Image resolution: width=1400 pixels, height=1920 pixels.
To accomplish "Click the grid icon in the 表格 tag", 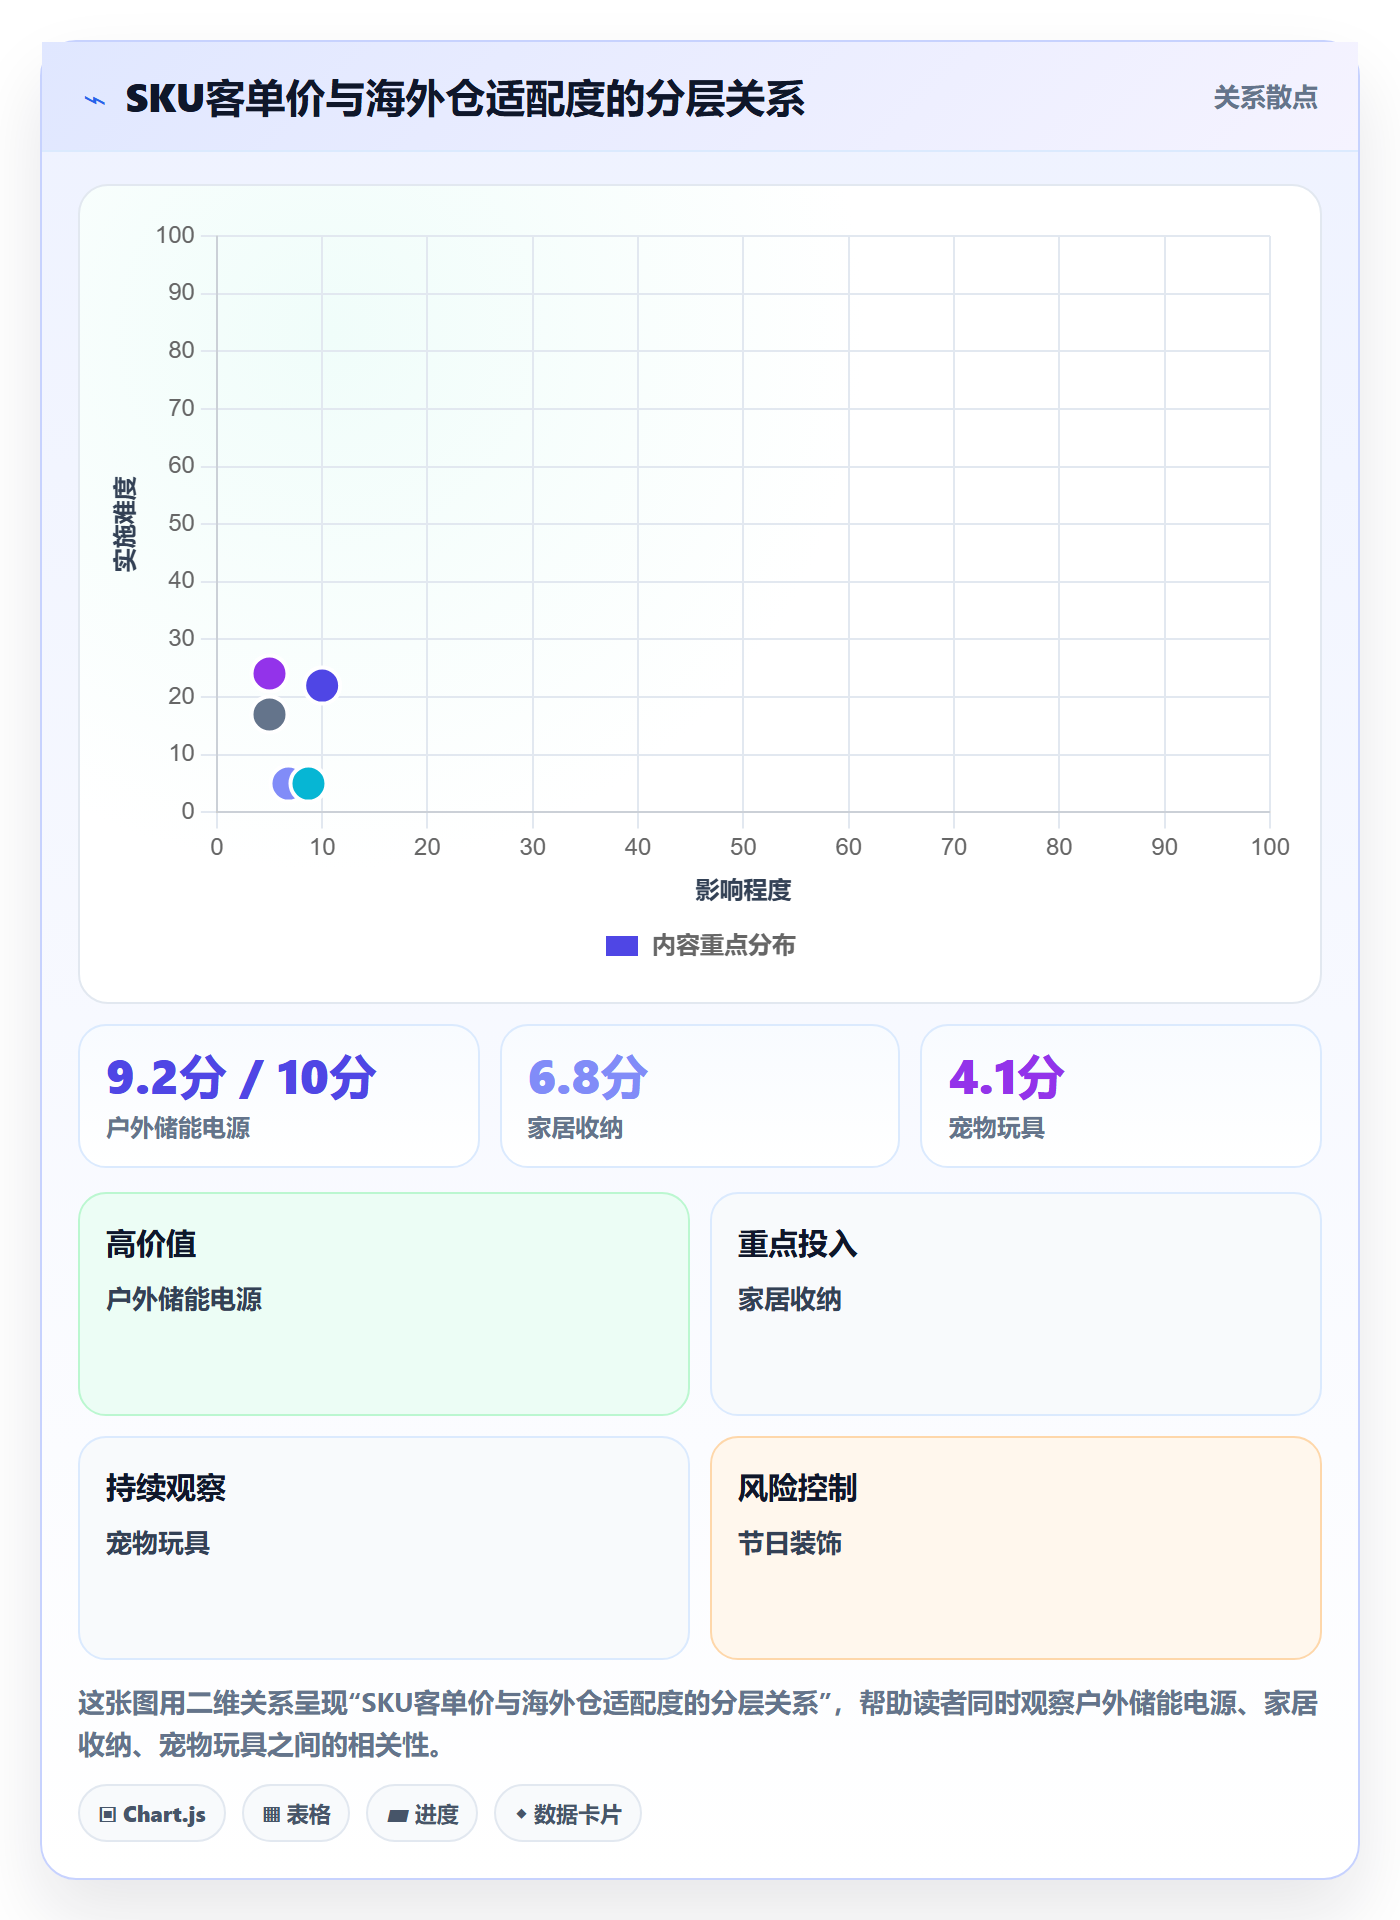I will (x=271, y=1814).
